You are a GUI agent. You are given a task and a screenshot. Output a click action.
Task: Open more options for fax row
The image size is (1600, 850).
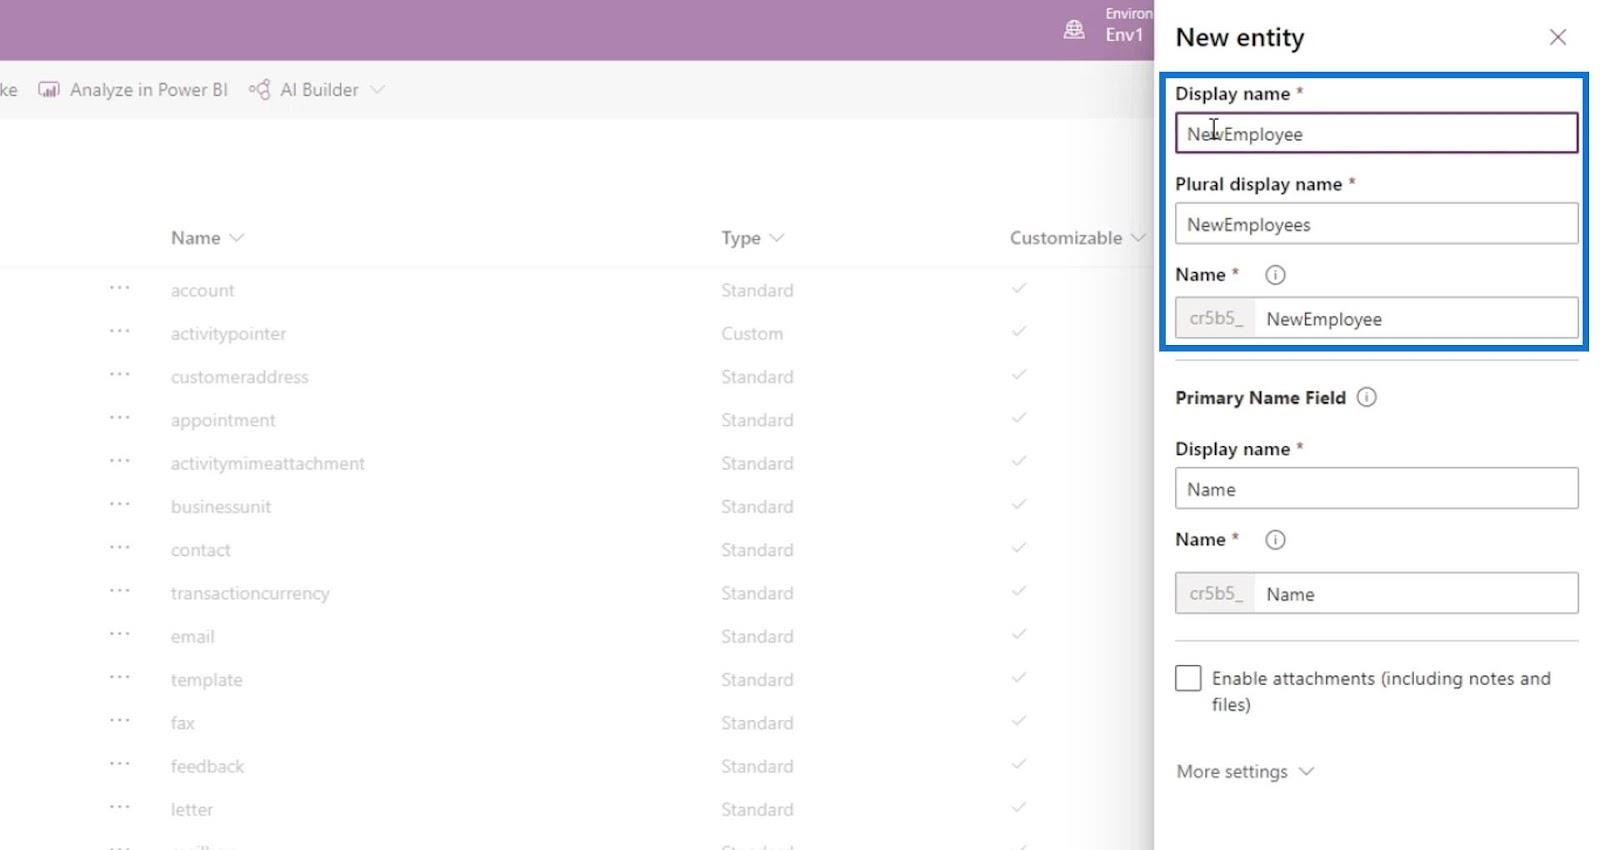pyautogui.click(x=120, y=721)
